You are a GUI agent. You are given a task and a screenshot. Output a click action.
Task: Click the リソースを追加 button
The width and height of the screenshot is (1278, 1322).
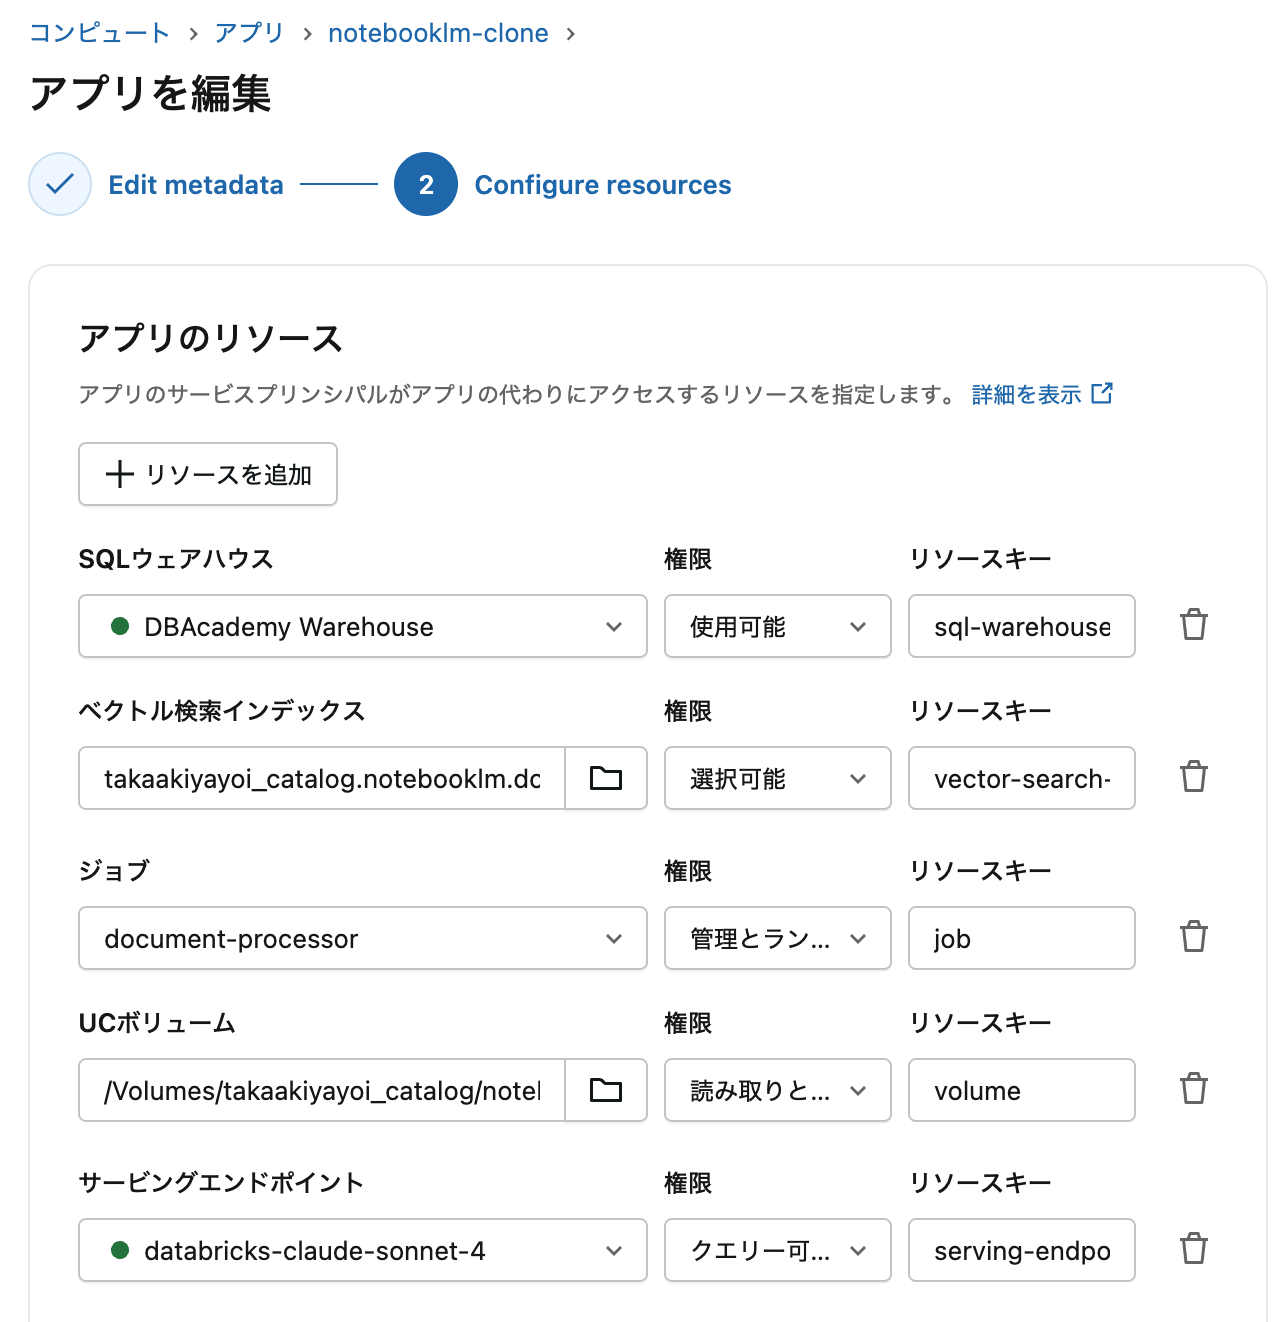[x=207, y=474]
